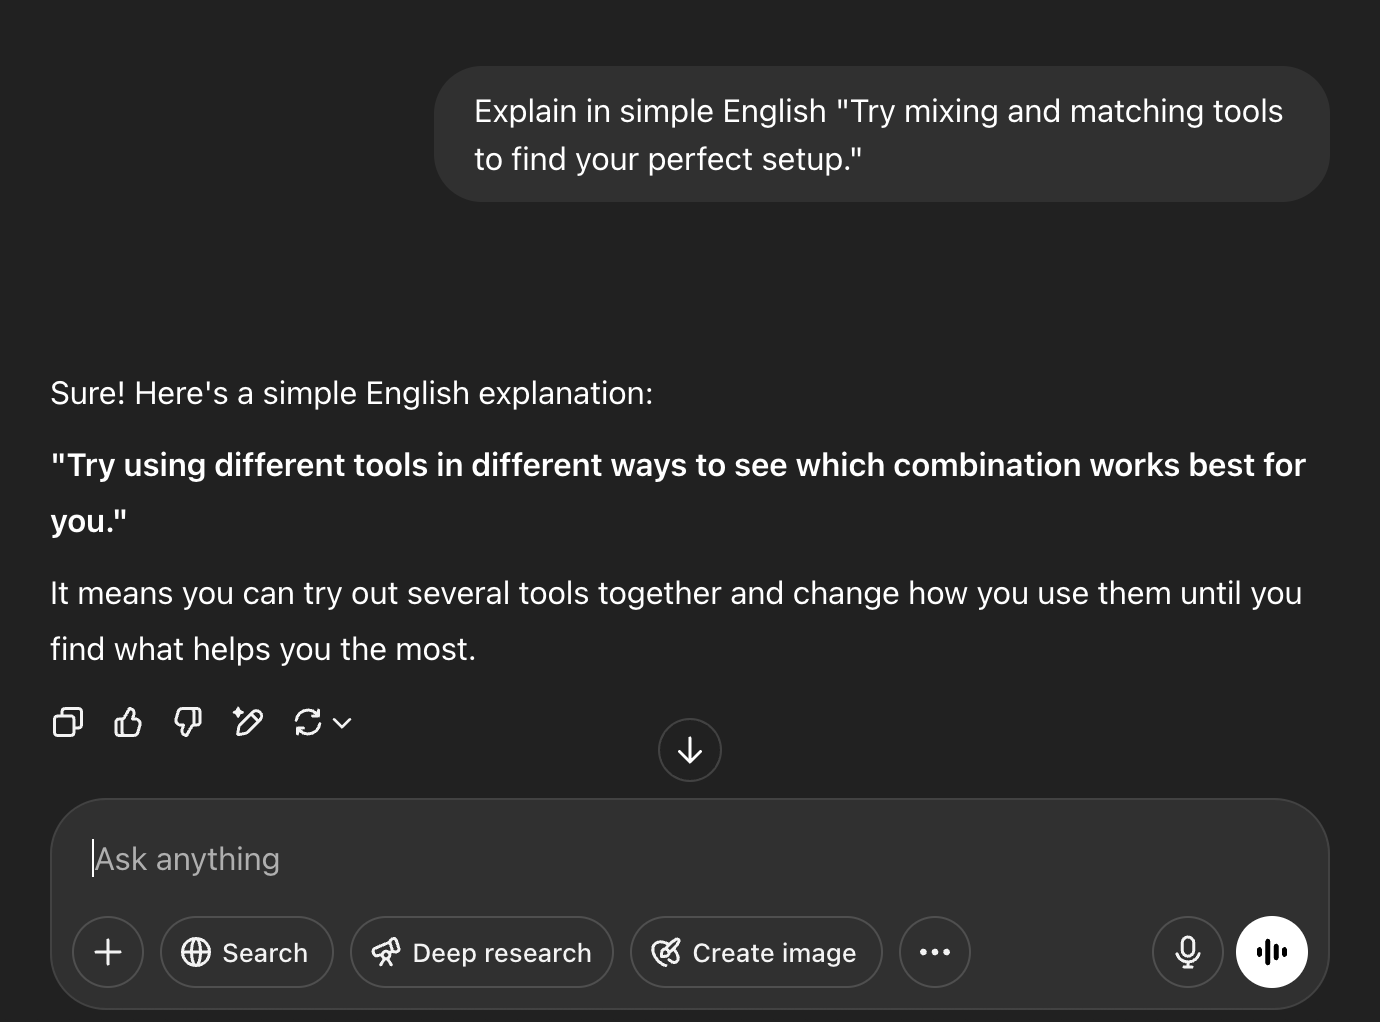Copy the assistant's response
The width and height of the screenshot is (1380, 1022).
67,722
